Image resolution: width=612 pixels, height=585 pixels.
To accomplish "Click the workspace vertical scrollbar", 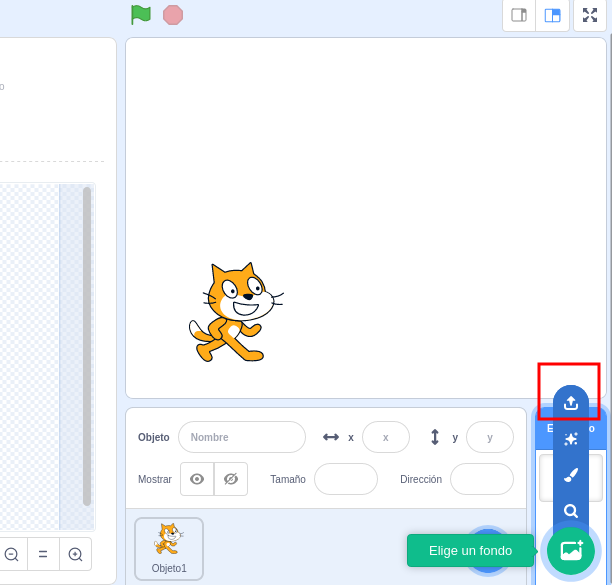I will tap(87, 346).
